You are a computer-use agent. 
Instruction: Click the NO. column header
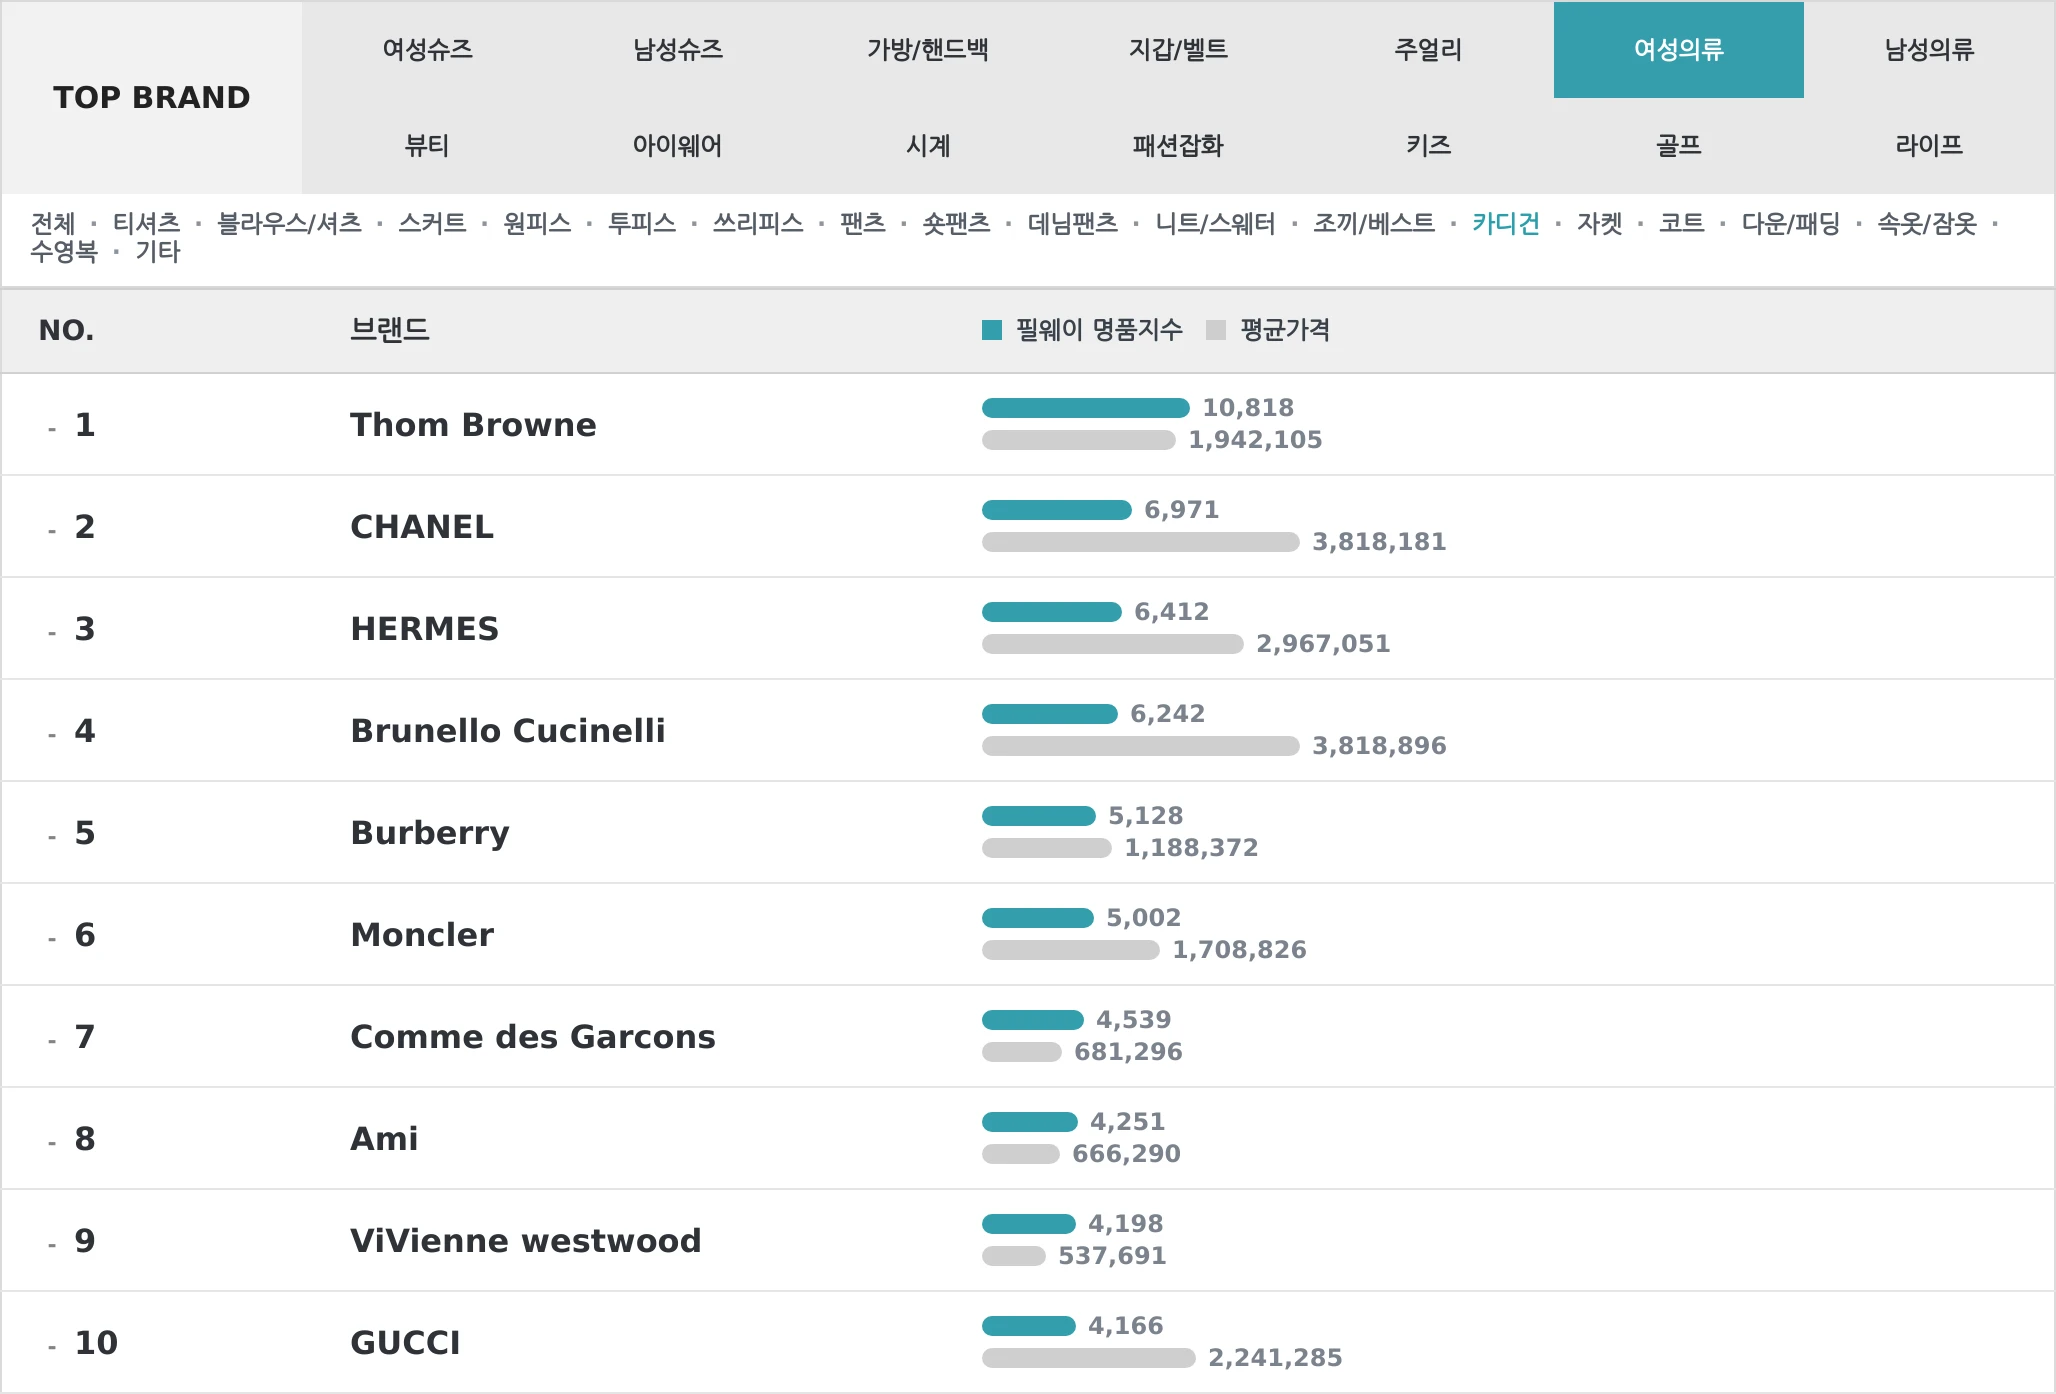tap(66, 331)
